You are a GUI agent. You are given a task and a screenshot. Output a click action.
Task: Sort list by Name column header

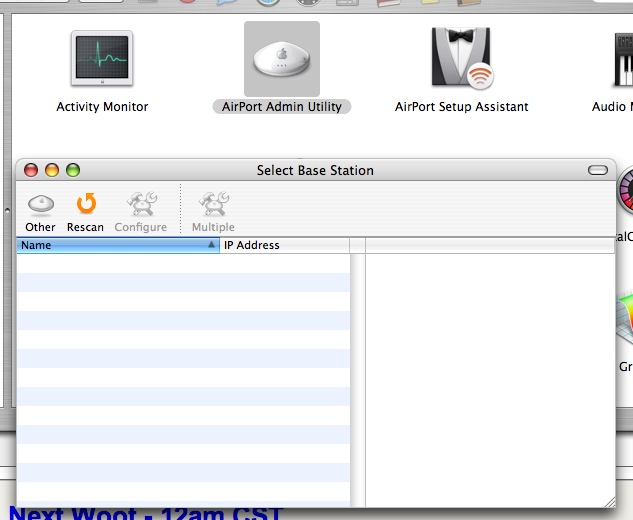tap(118, 245)
